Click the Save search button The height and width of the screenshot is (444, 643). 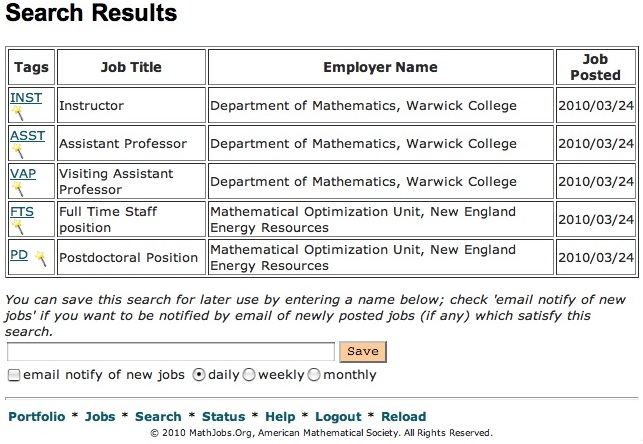[363, 351]
